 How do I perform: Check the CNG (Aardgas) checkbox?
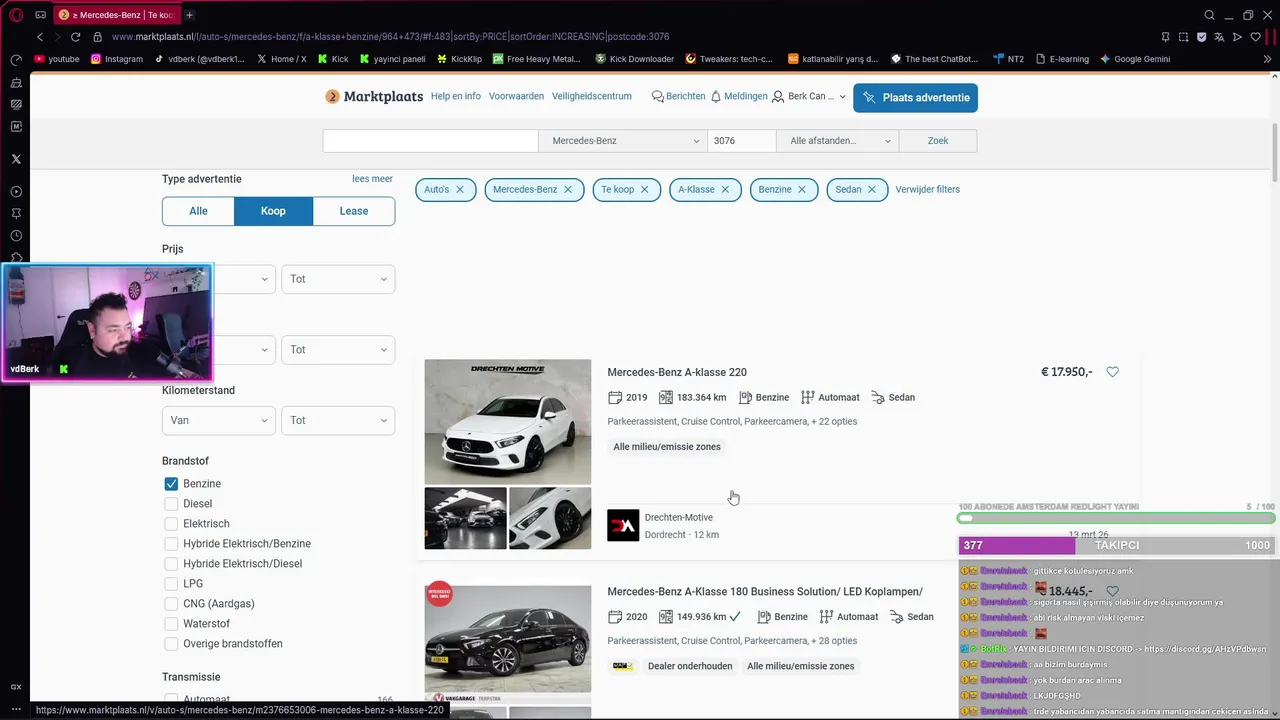(x=171, y=604)
